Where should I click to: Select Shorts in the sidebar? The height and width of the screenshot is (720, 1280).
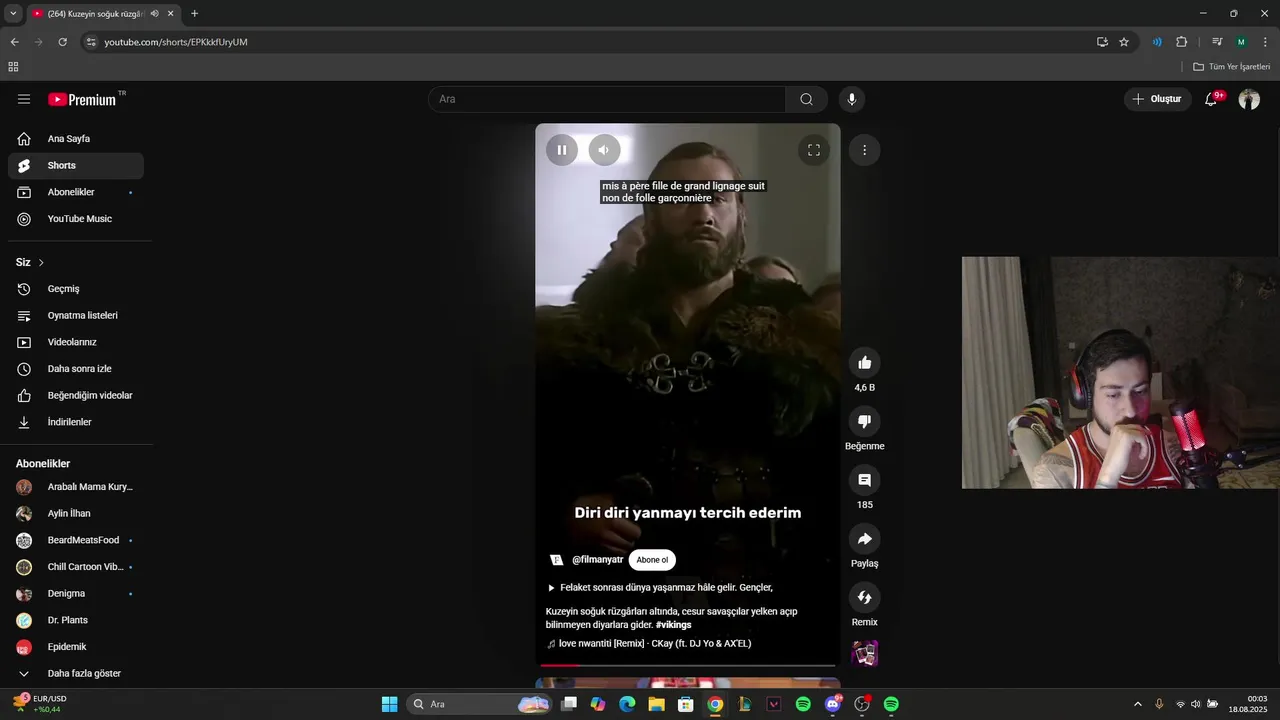click(x=76, y=165)
